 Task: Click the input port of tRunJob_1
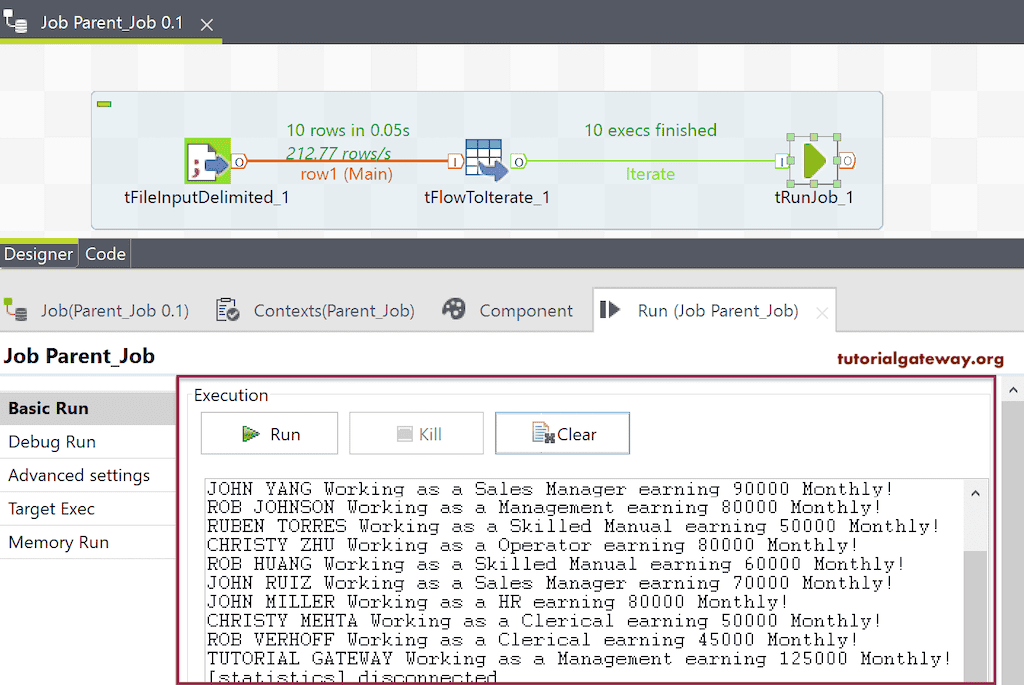click(783, 160)
